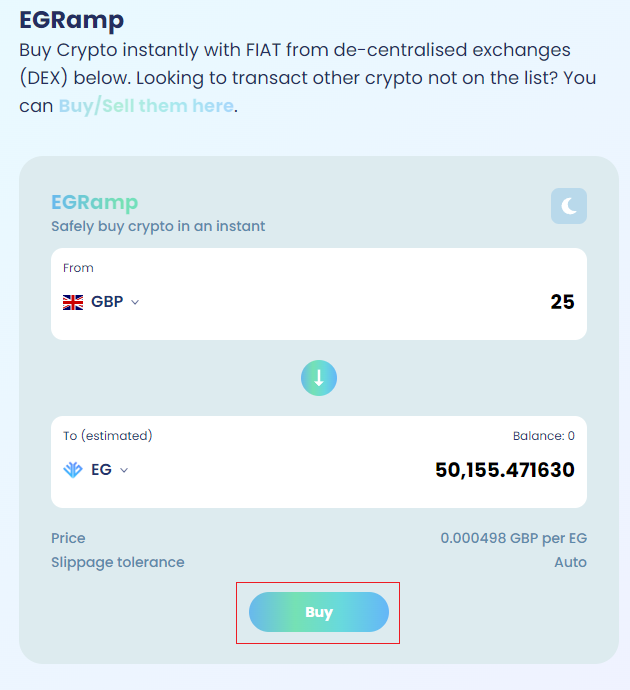Expand the GBP currency chevron
Image resolution: width=630 pixels, height=690 pixels.
click(135, 302)
